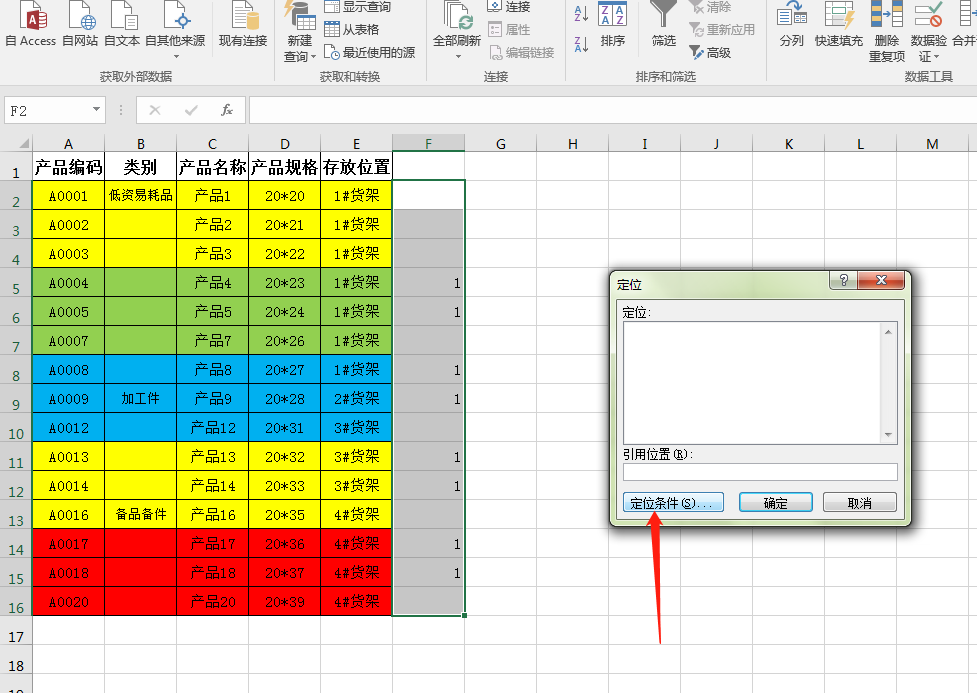Sort descending Z to A
The image size is (977, 693).
click(x=581, y=44)
